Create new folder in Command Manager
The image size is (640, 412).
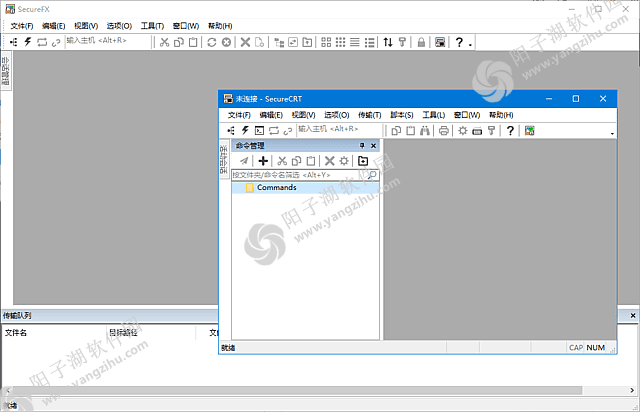tap(363, 161)
